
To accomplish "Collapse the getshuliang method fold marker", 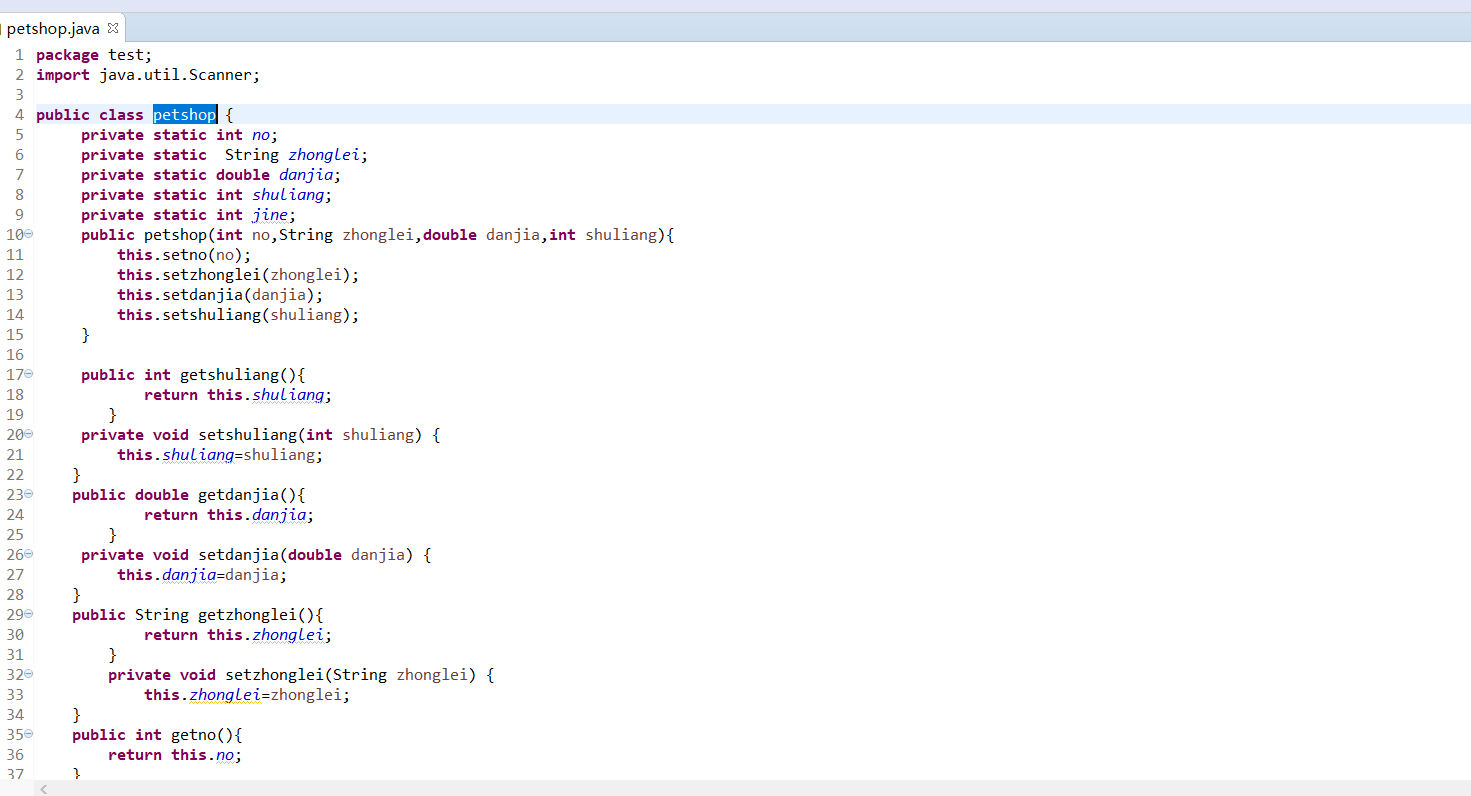I will coord(28,374).
